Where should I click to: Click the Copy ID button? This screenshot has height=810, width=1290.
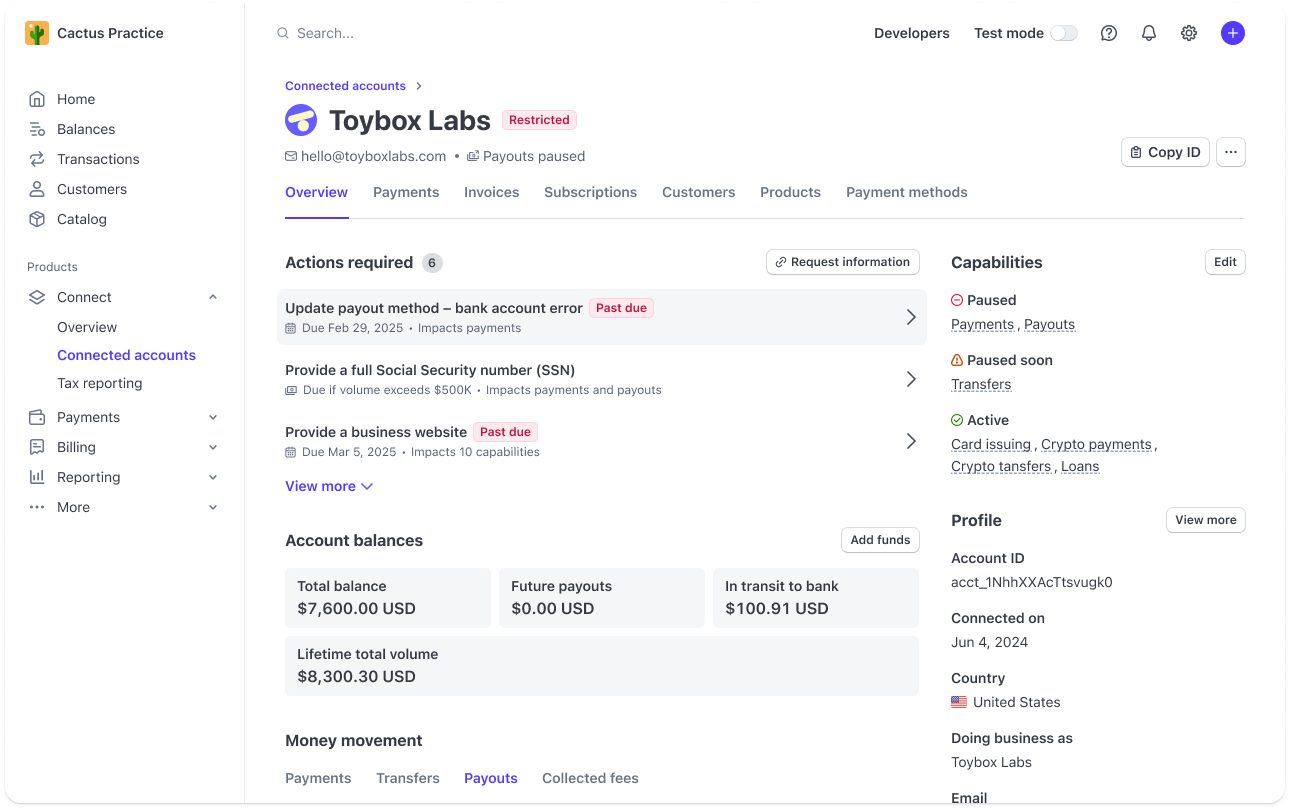[x=1166, y=152]
